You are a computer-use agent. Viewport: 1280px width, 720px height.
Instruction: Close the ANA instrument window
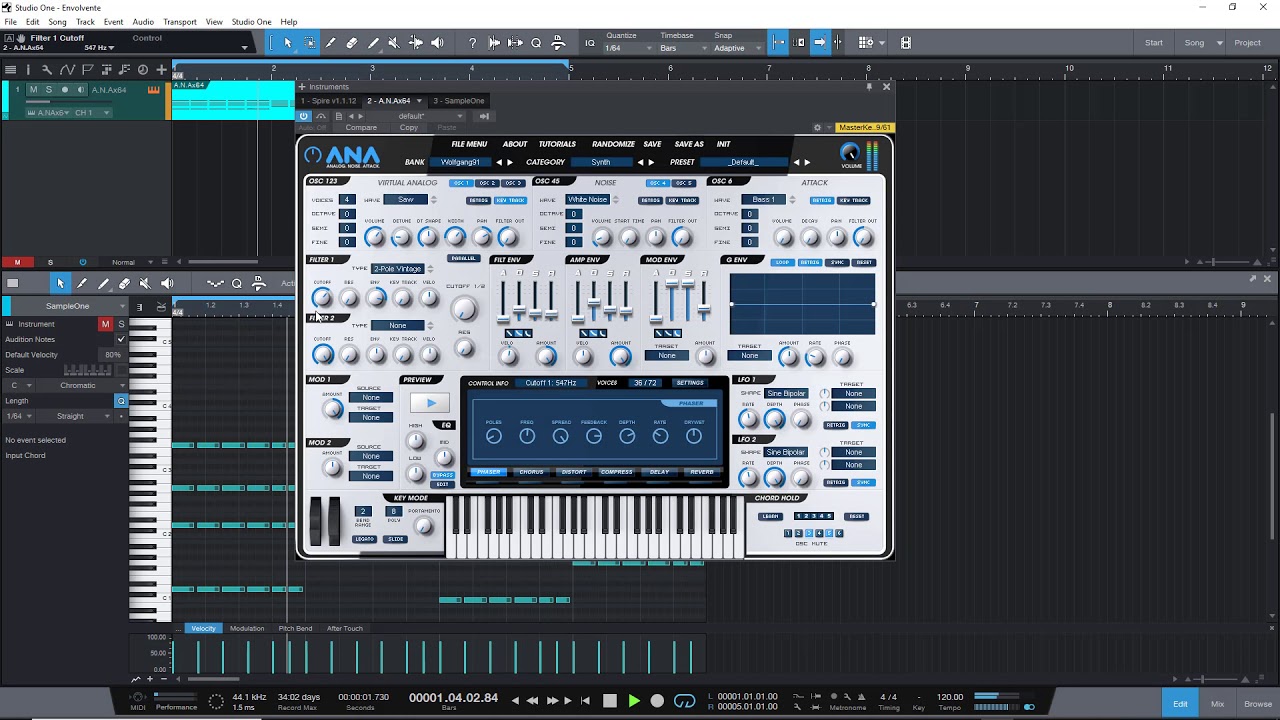[x=886, y=87]
